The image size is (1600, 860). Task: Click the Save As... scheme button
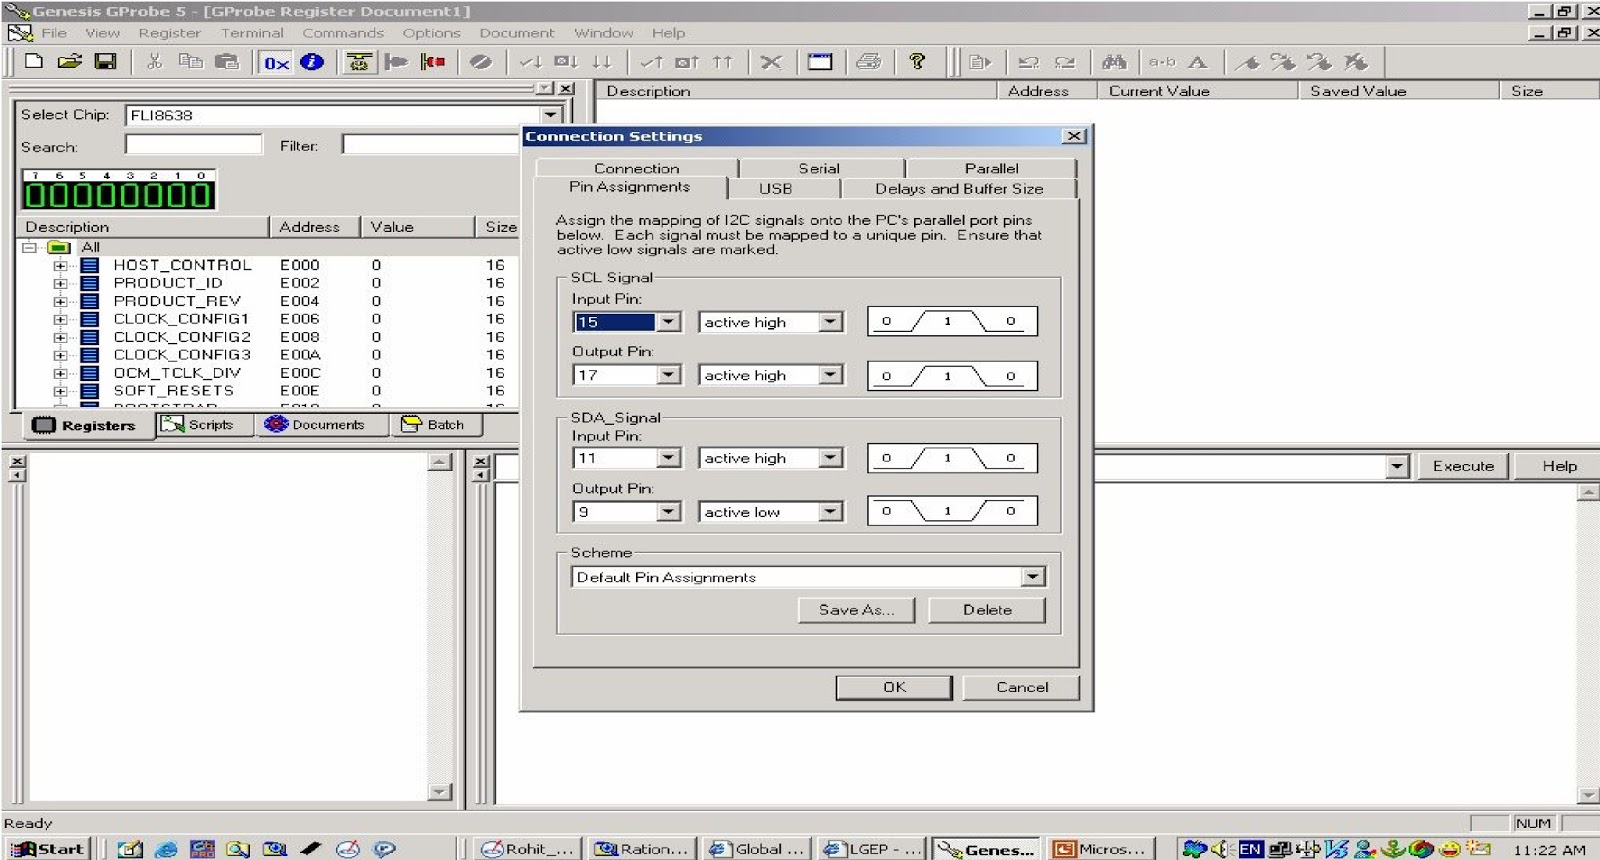(856, 610)
